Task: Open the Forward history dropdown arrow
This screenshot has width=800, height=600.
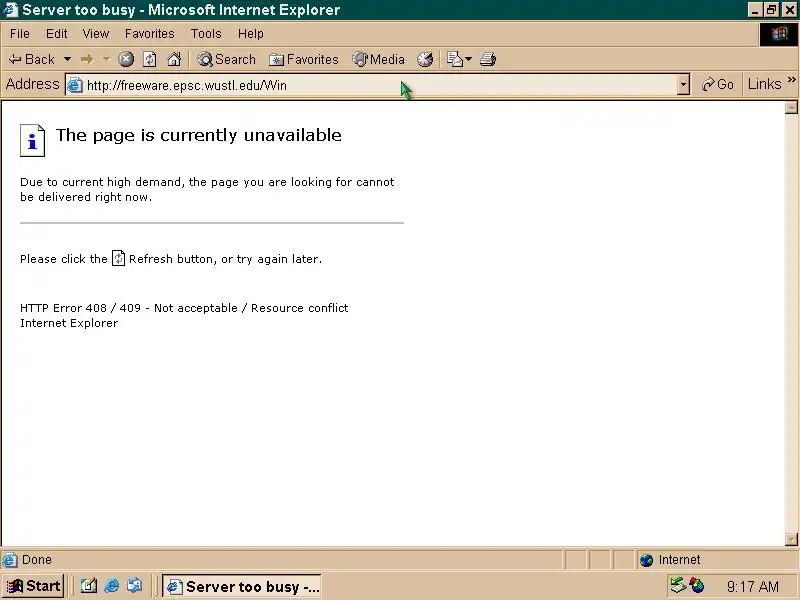Action: 106,59
